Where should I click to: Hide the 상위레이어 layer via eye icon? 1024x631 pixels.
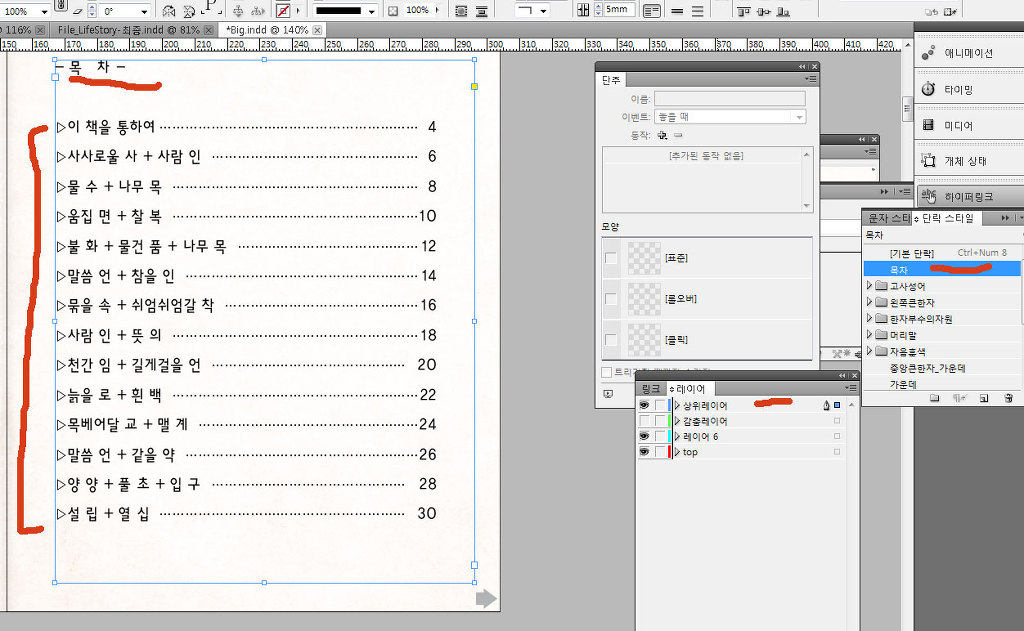coord(644,405)
